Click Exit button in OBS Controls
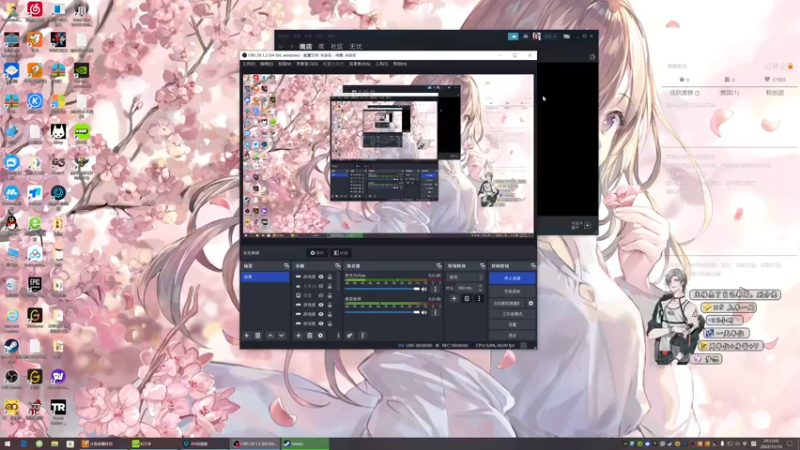Screen dimensions: 800x450 point(512,335)
